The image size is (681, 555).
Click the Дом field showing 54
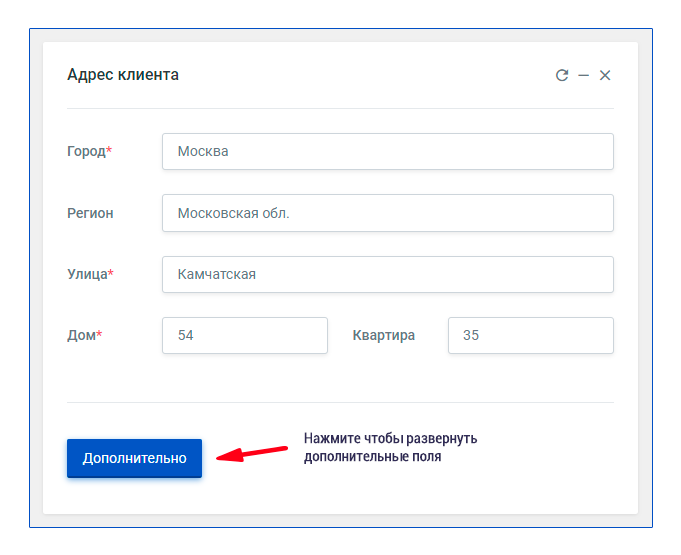pos(245,335)
